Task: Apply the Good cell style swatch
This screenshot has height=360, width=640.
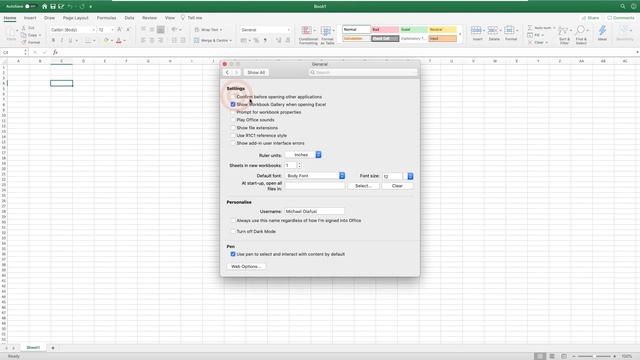Action: pyautogui.click(x=413, y=29)
